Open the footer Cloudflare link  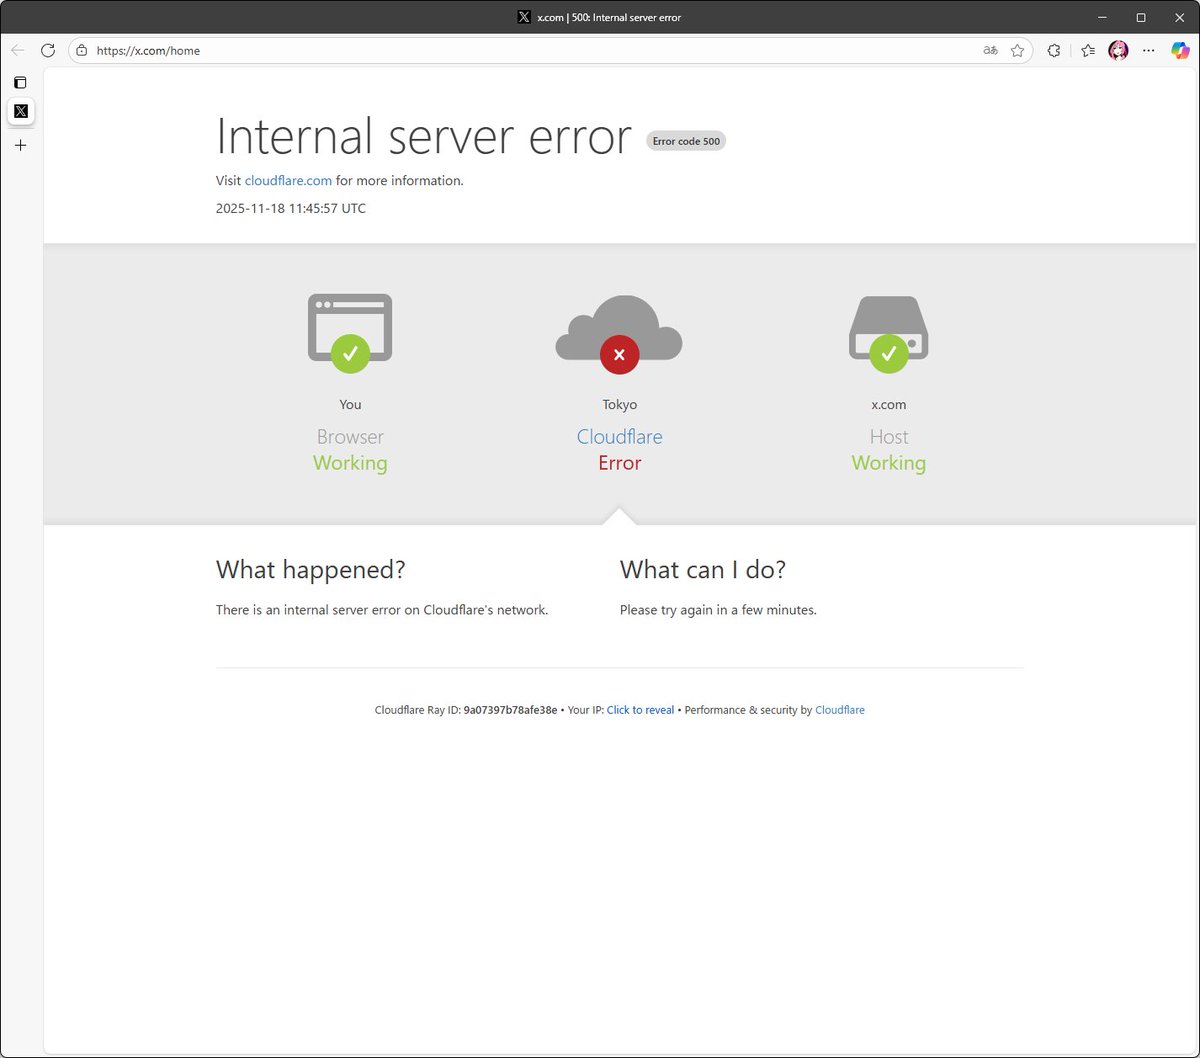point(840,710)
